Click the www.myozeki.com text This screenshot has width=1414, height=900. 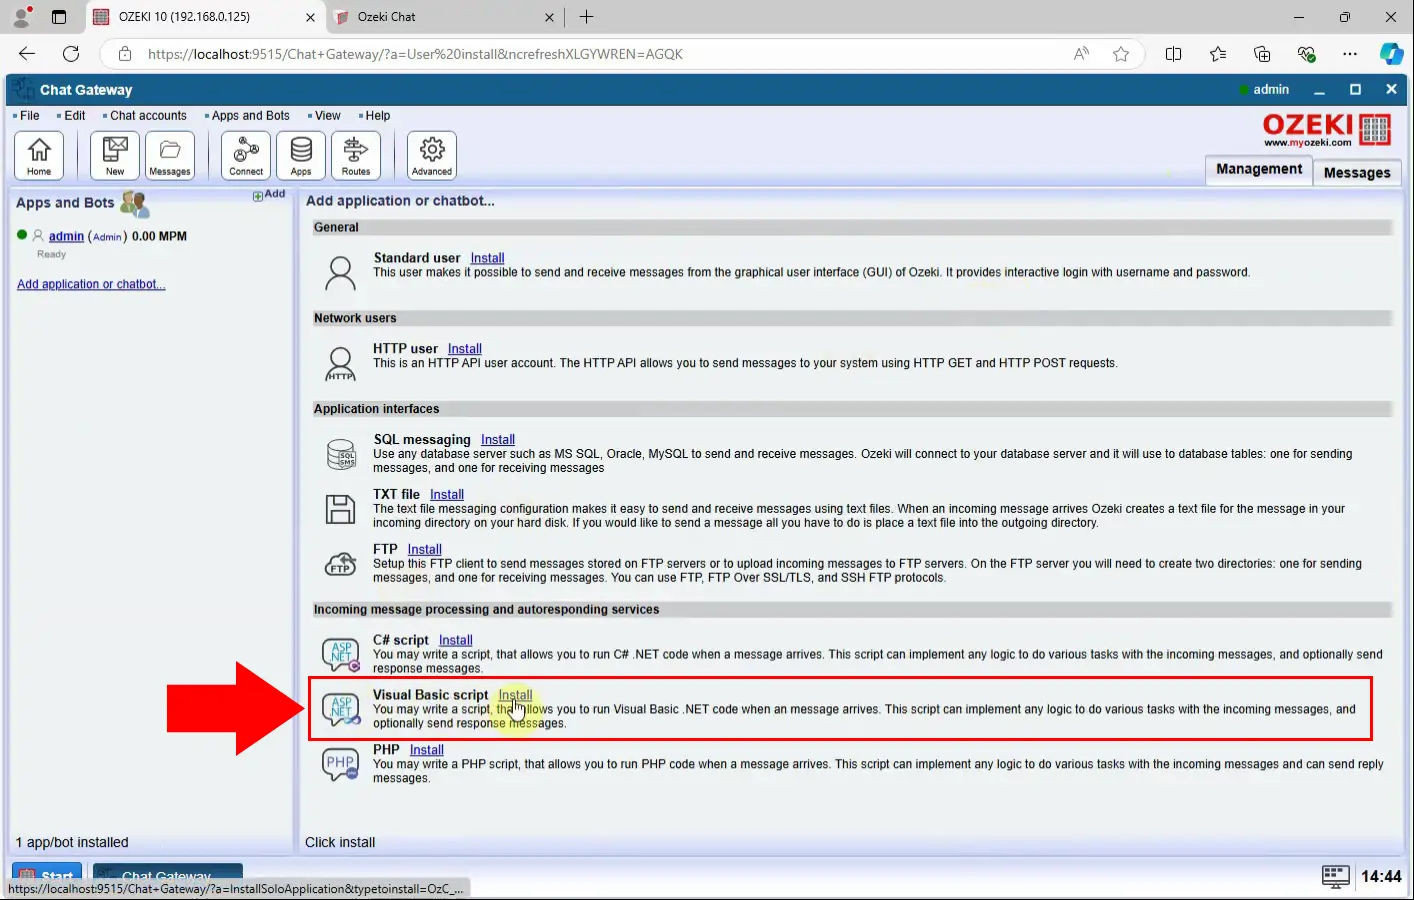tap(1307, 143)
